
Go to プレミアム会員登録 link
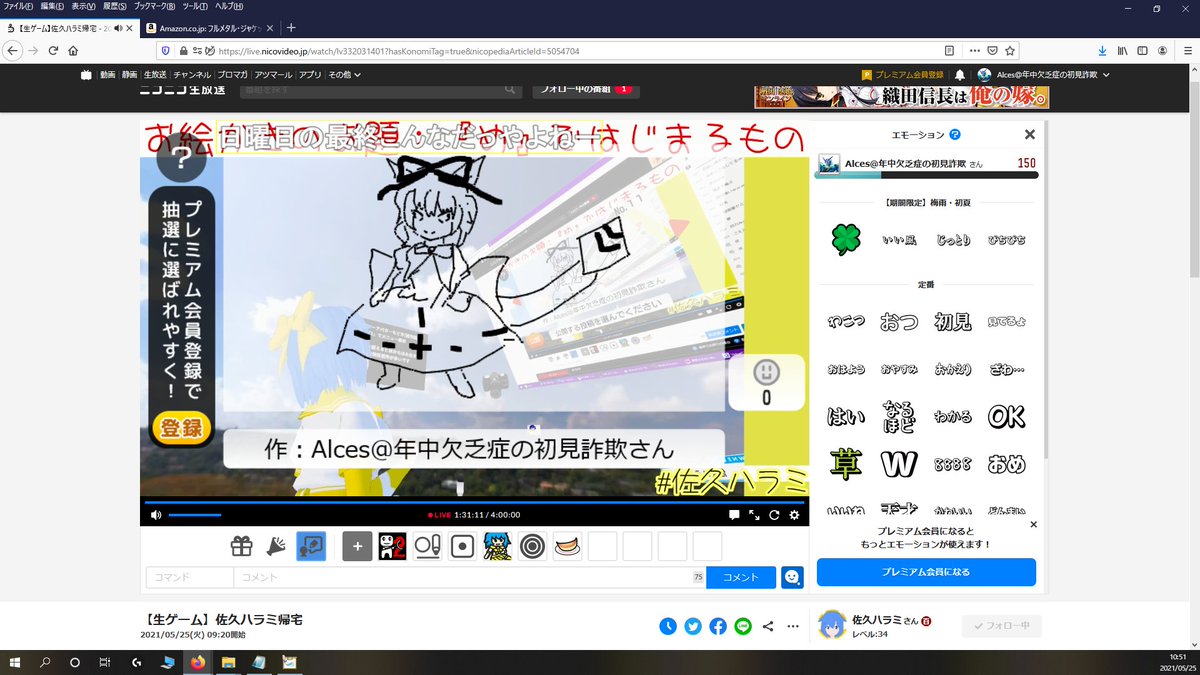pos(903,75)
